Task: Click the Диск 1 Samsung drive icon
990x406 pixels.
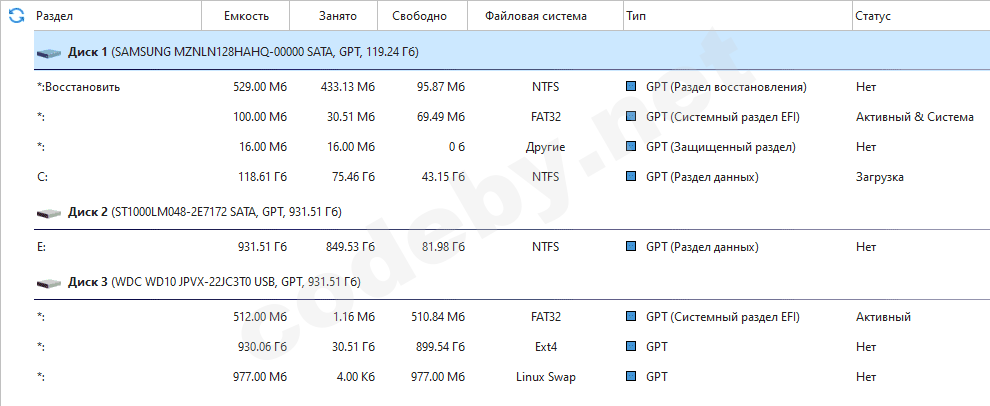Action: 49,52
